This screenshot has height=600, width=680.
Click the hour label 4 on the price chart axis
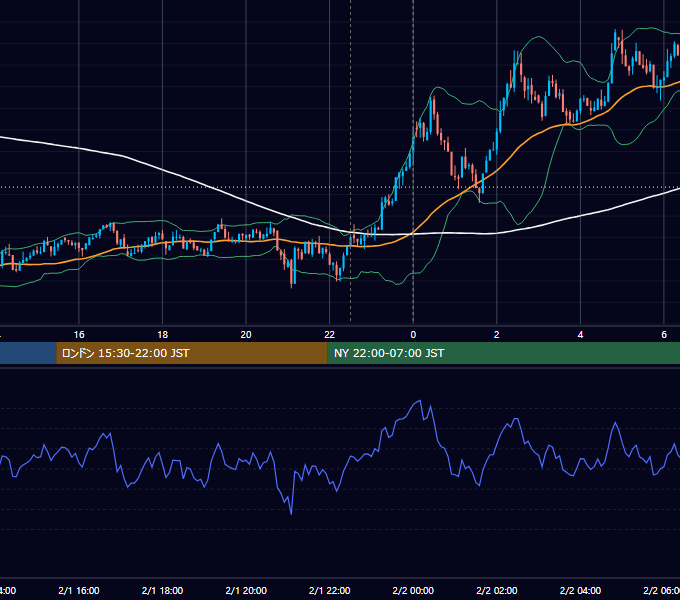click(x=580, y=334)
